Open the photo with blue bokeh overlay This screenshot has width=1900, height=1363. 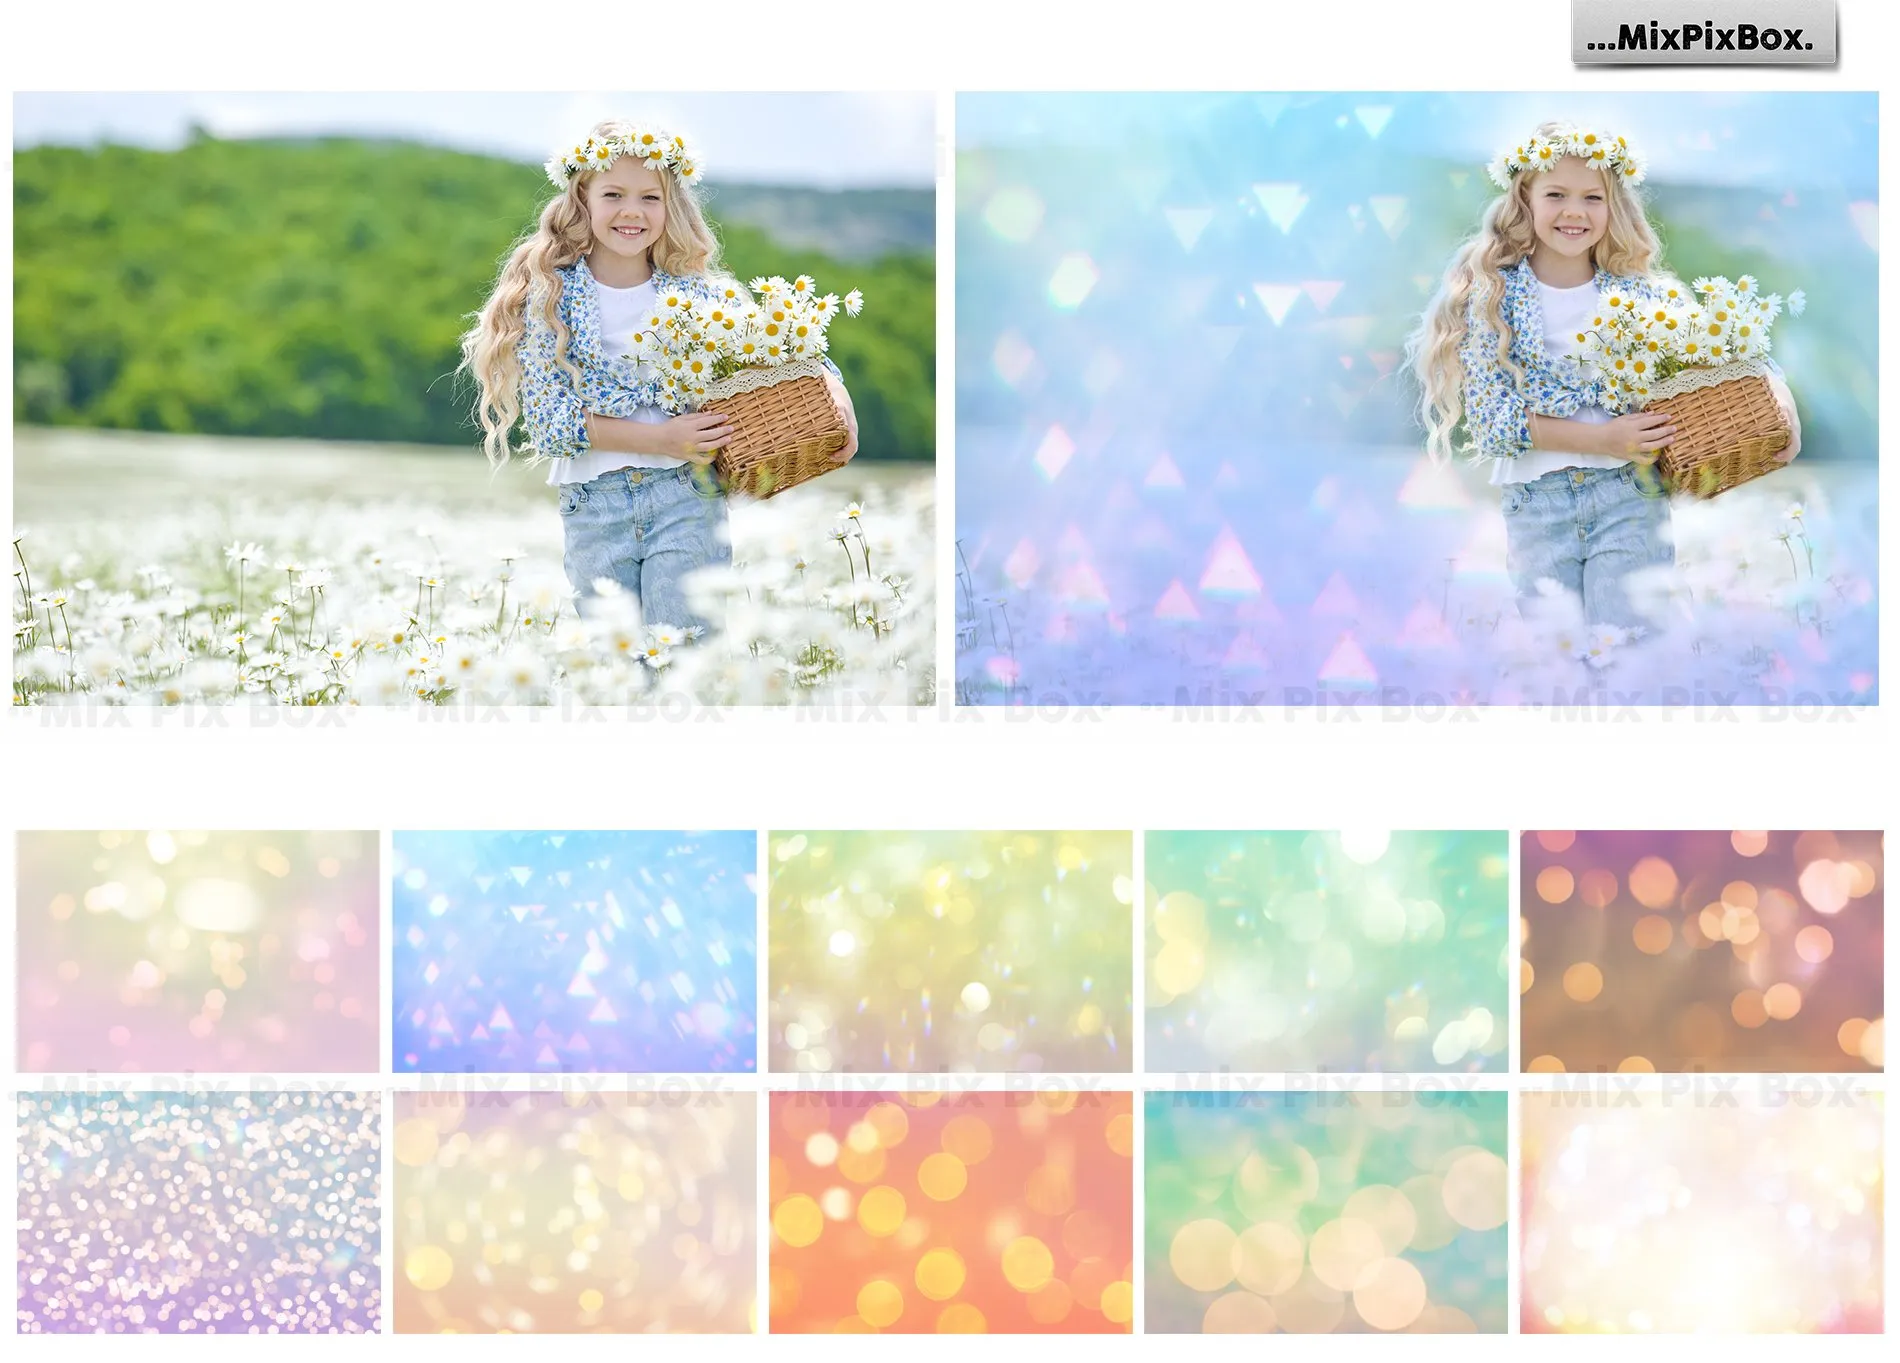tap(1416, 398)
